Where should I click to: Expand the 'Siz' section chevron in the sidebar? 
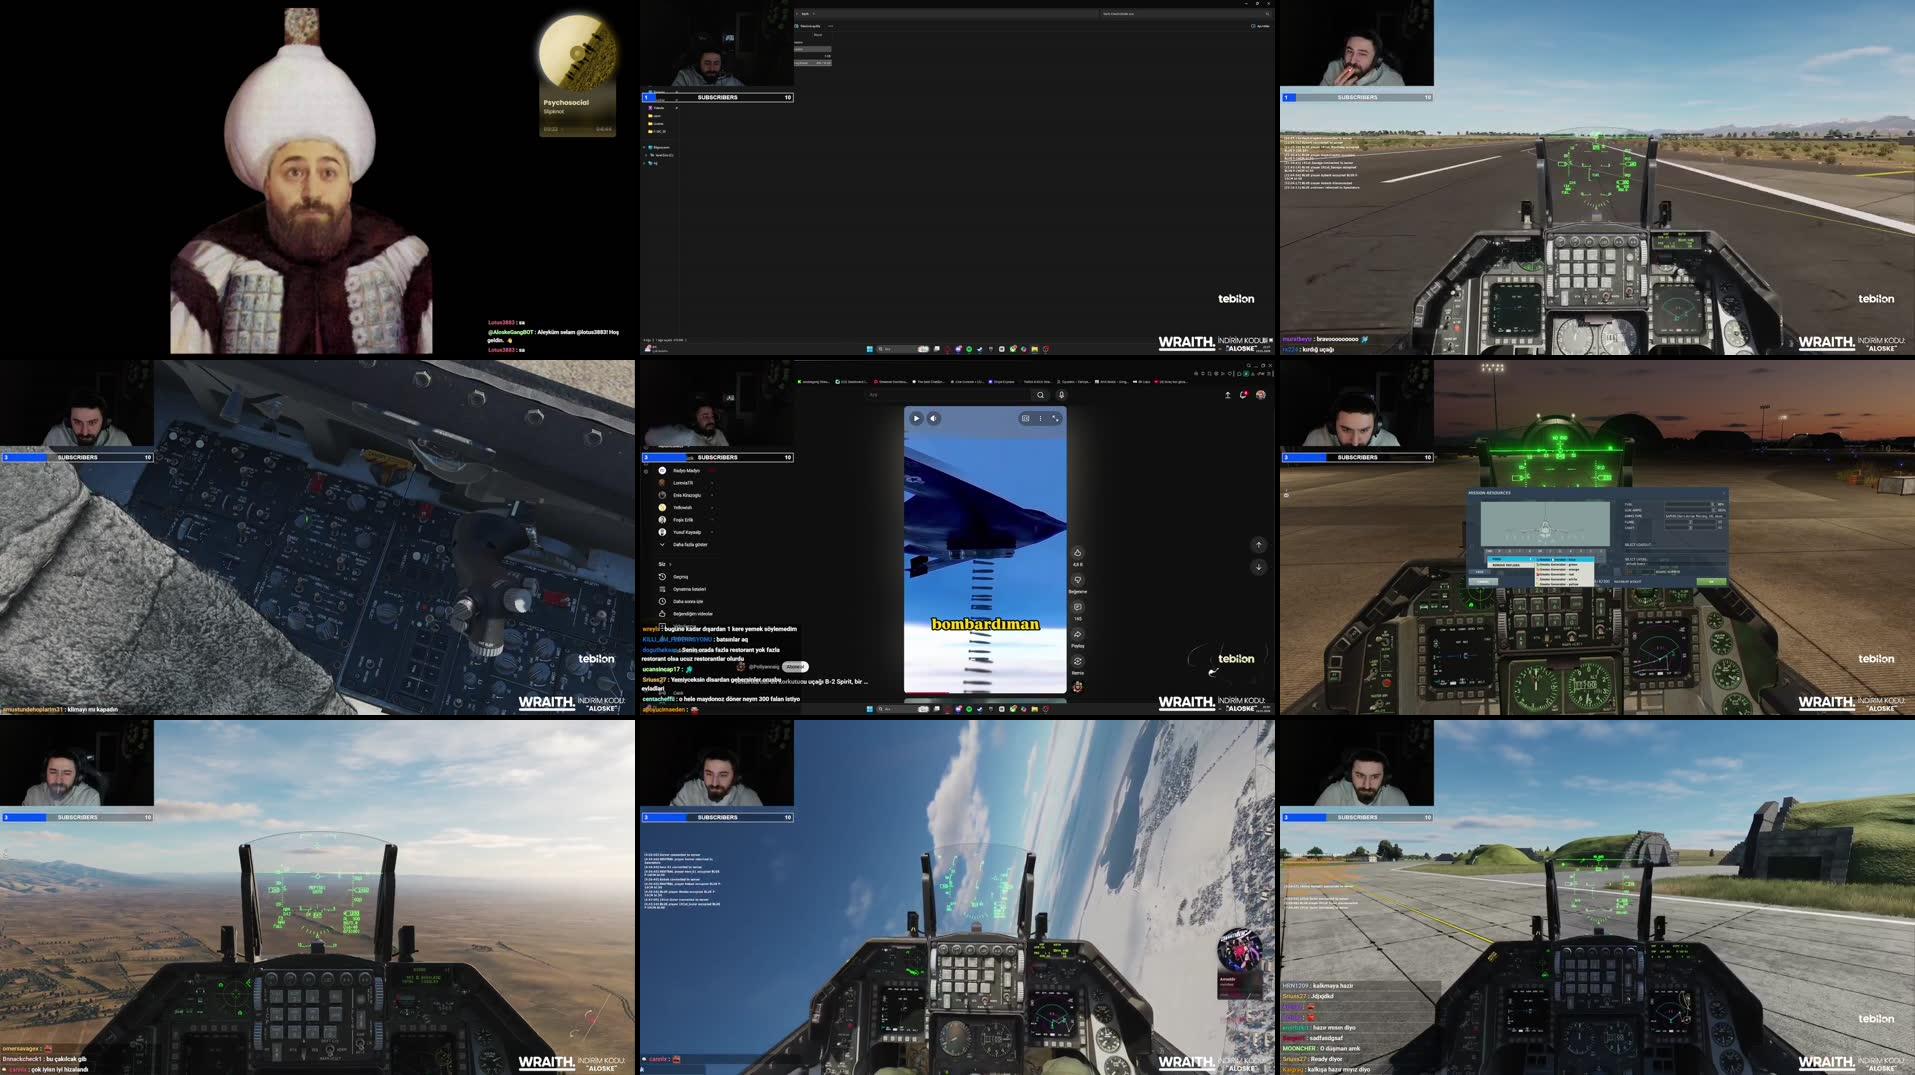tap(671, 563)
